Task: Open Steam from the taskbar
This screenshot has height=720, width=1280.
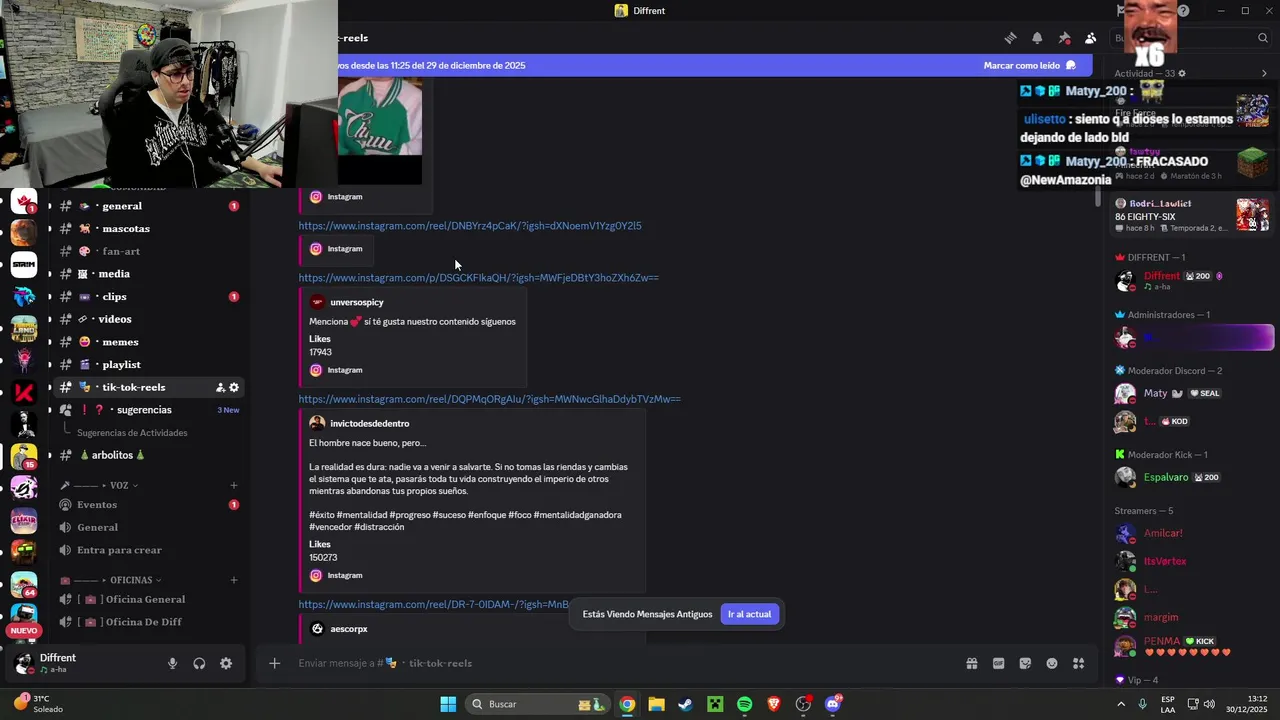Action: point(685,704)
